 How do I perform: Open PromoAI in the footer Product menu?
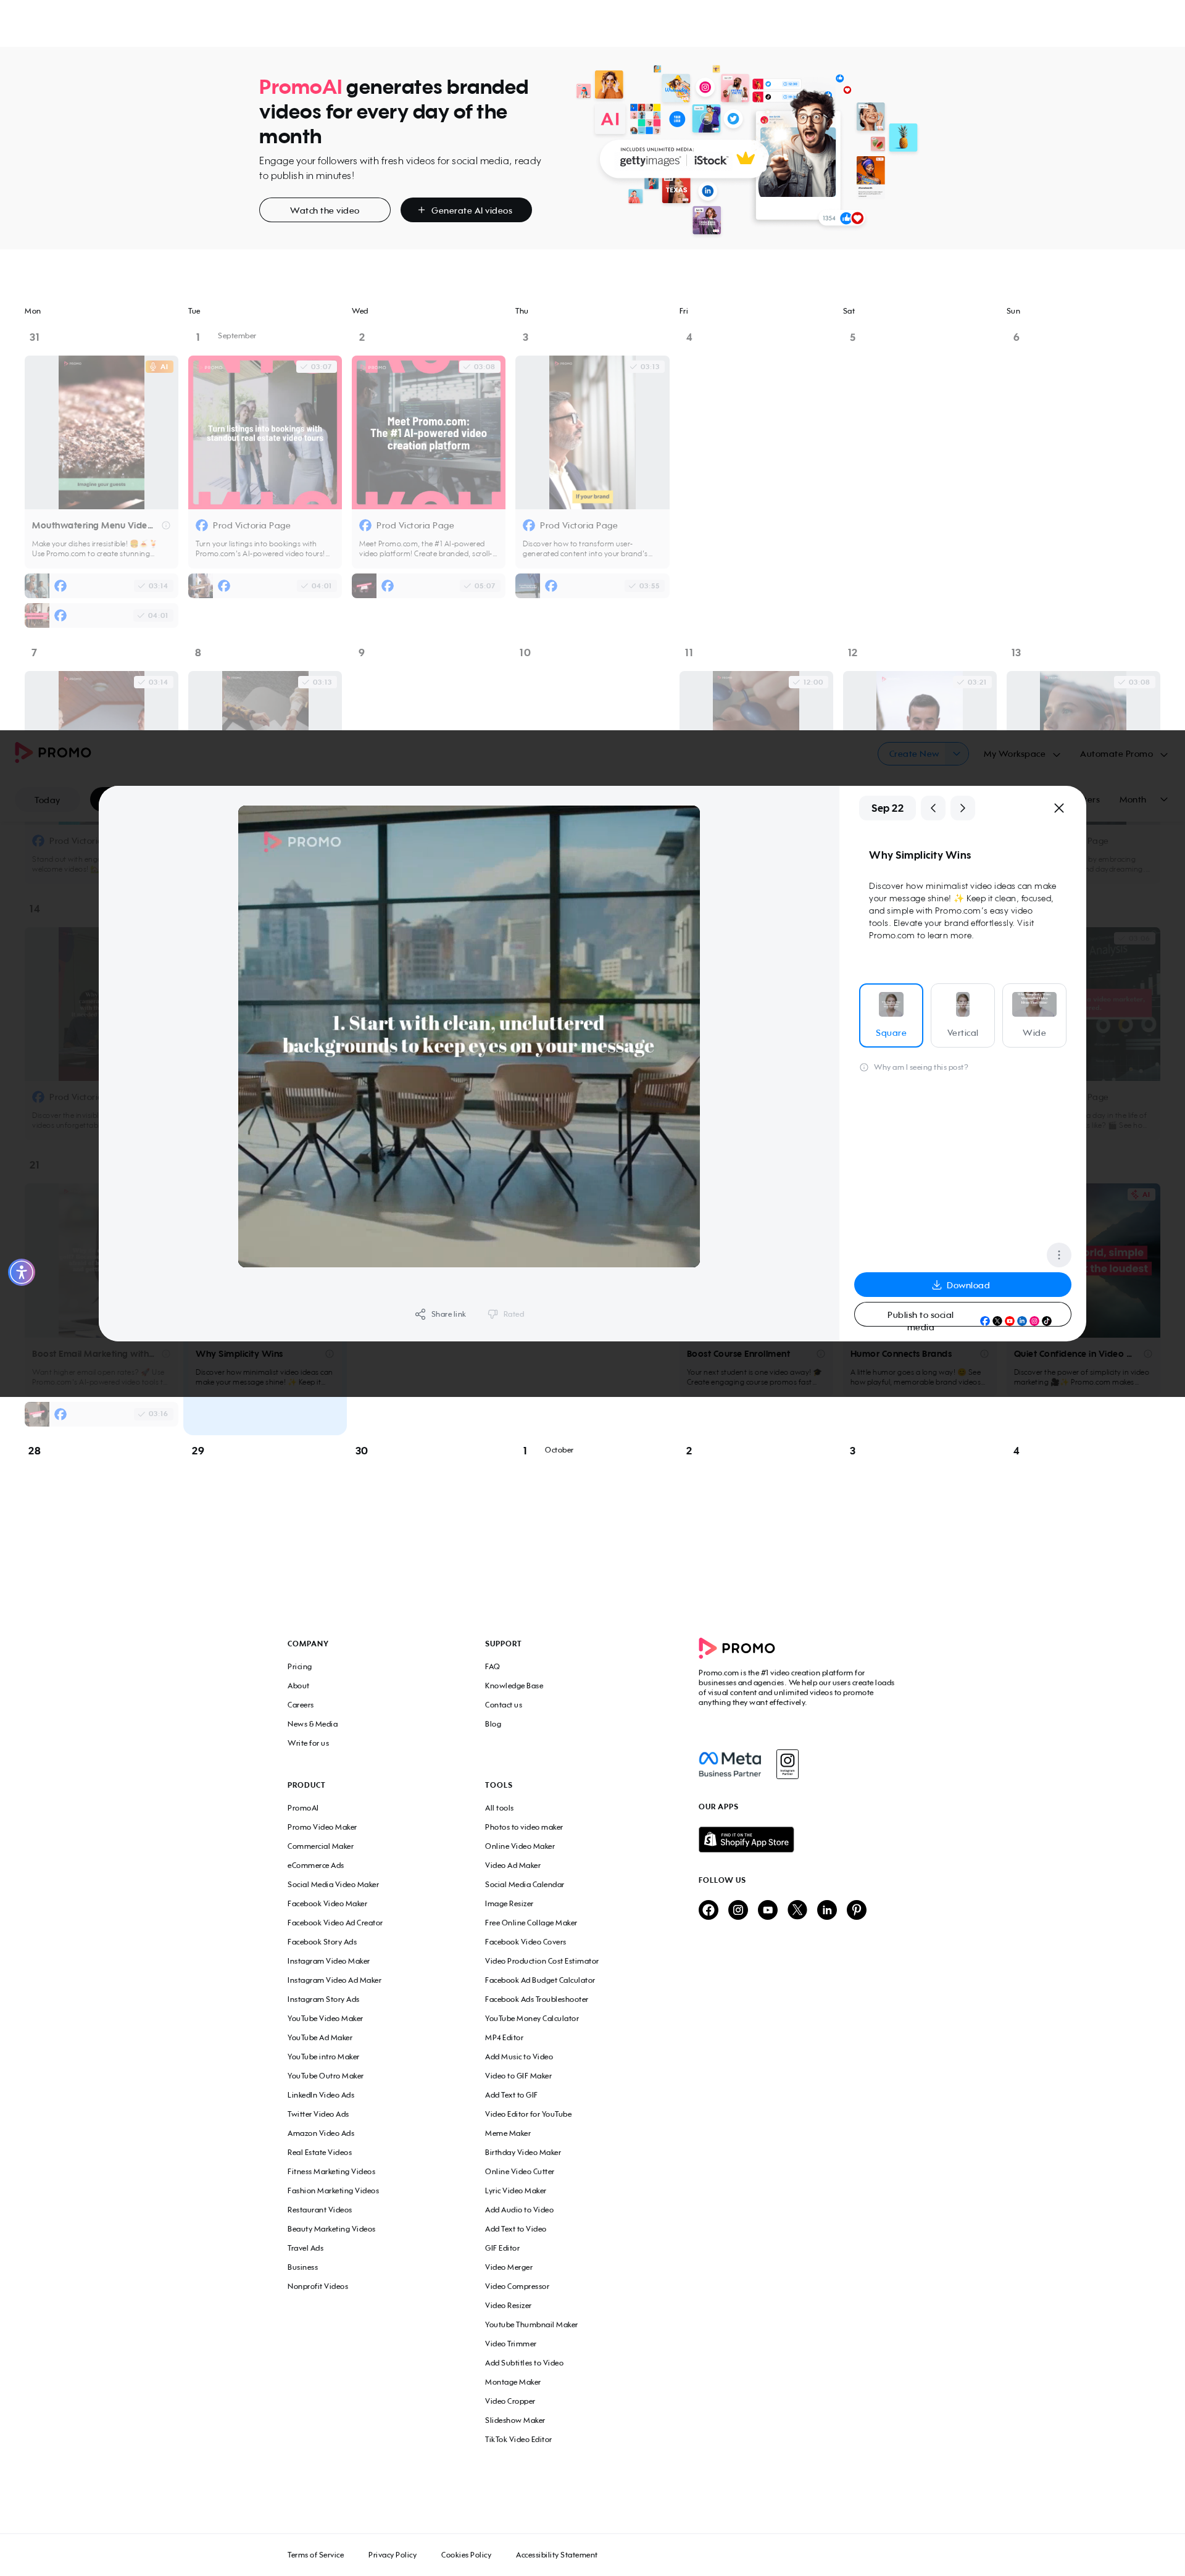click(x=303, y=1808)
